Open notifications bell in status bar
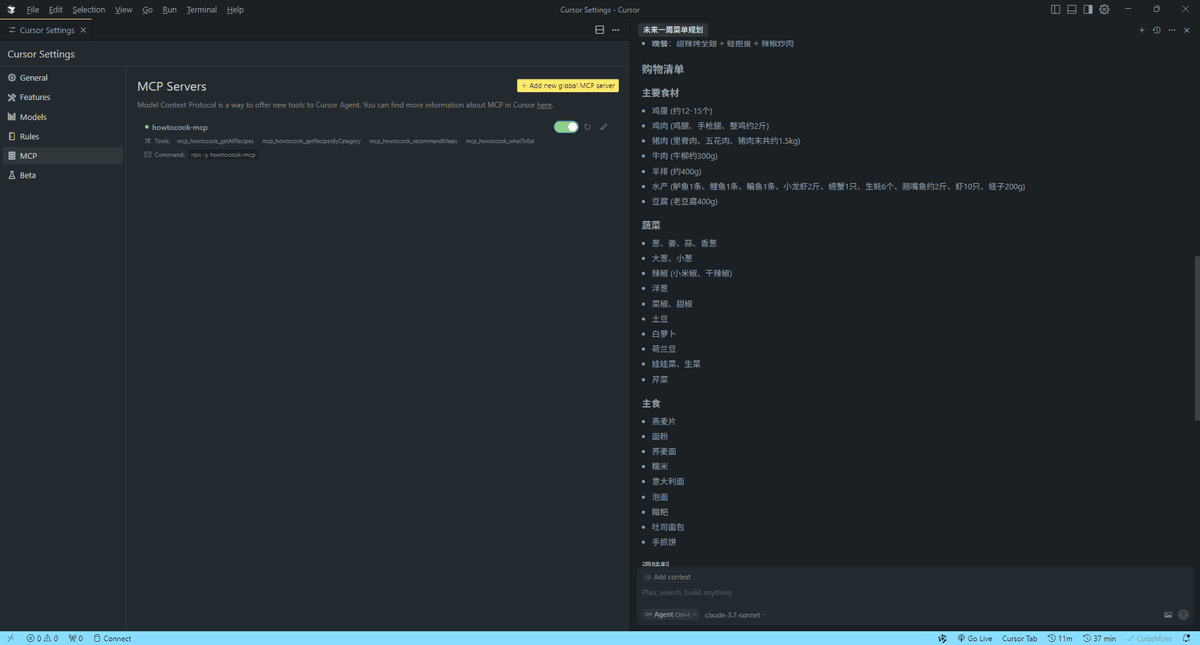Image resolution: width=1200 pixels, height=645 pixels. pyautogui.click(x=1186, y=638)
